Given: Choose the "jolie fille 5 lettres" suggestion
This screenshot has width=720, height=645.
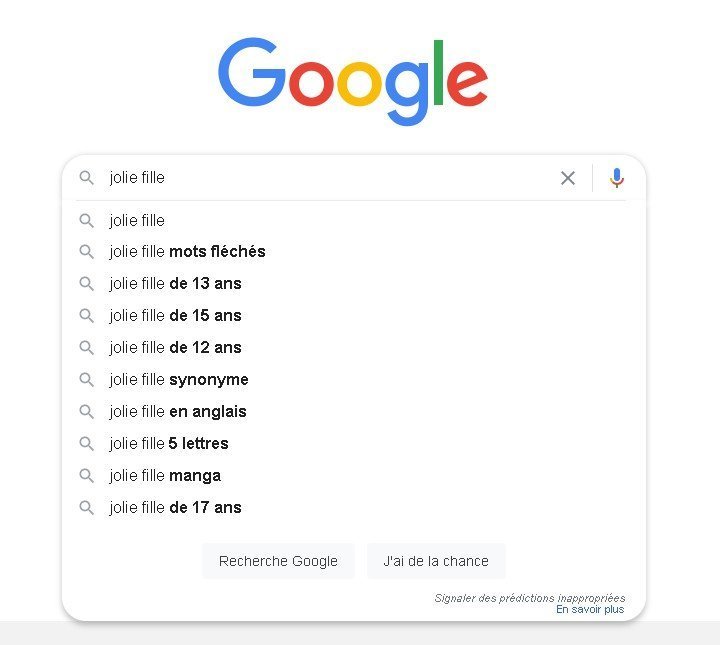Looking at the screenshot, I should (169, 444).
